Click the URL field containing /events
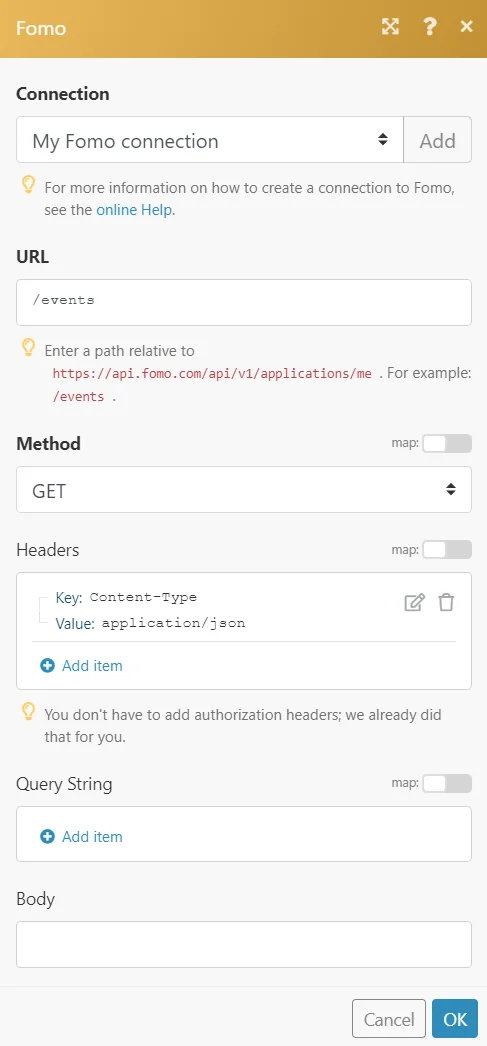The height and width of the screenshot is (1046, 487). pyautogui.click(x=244, y=302)
